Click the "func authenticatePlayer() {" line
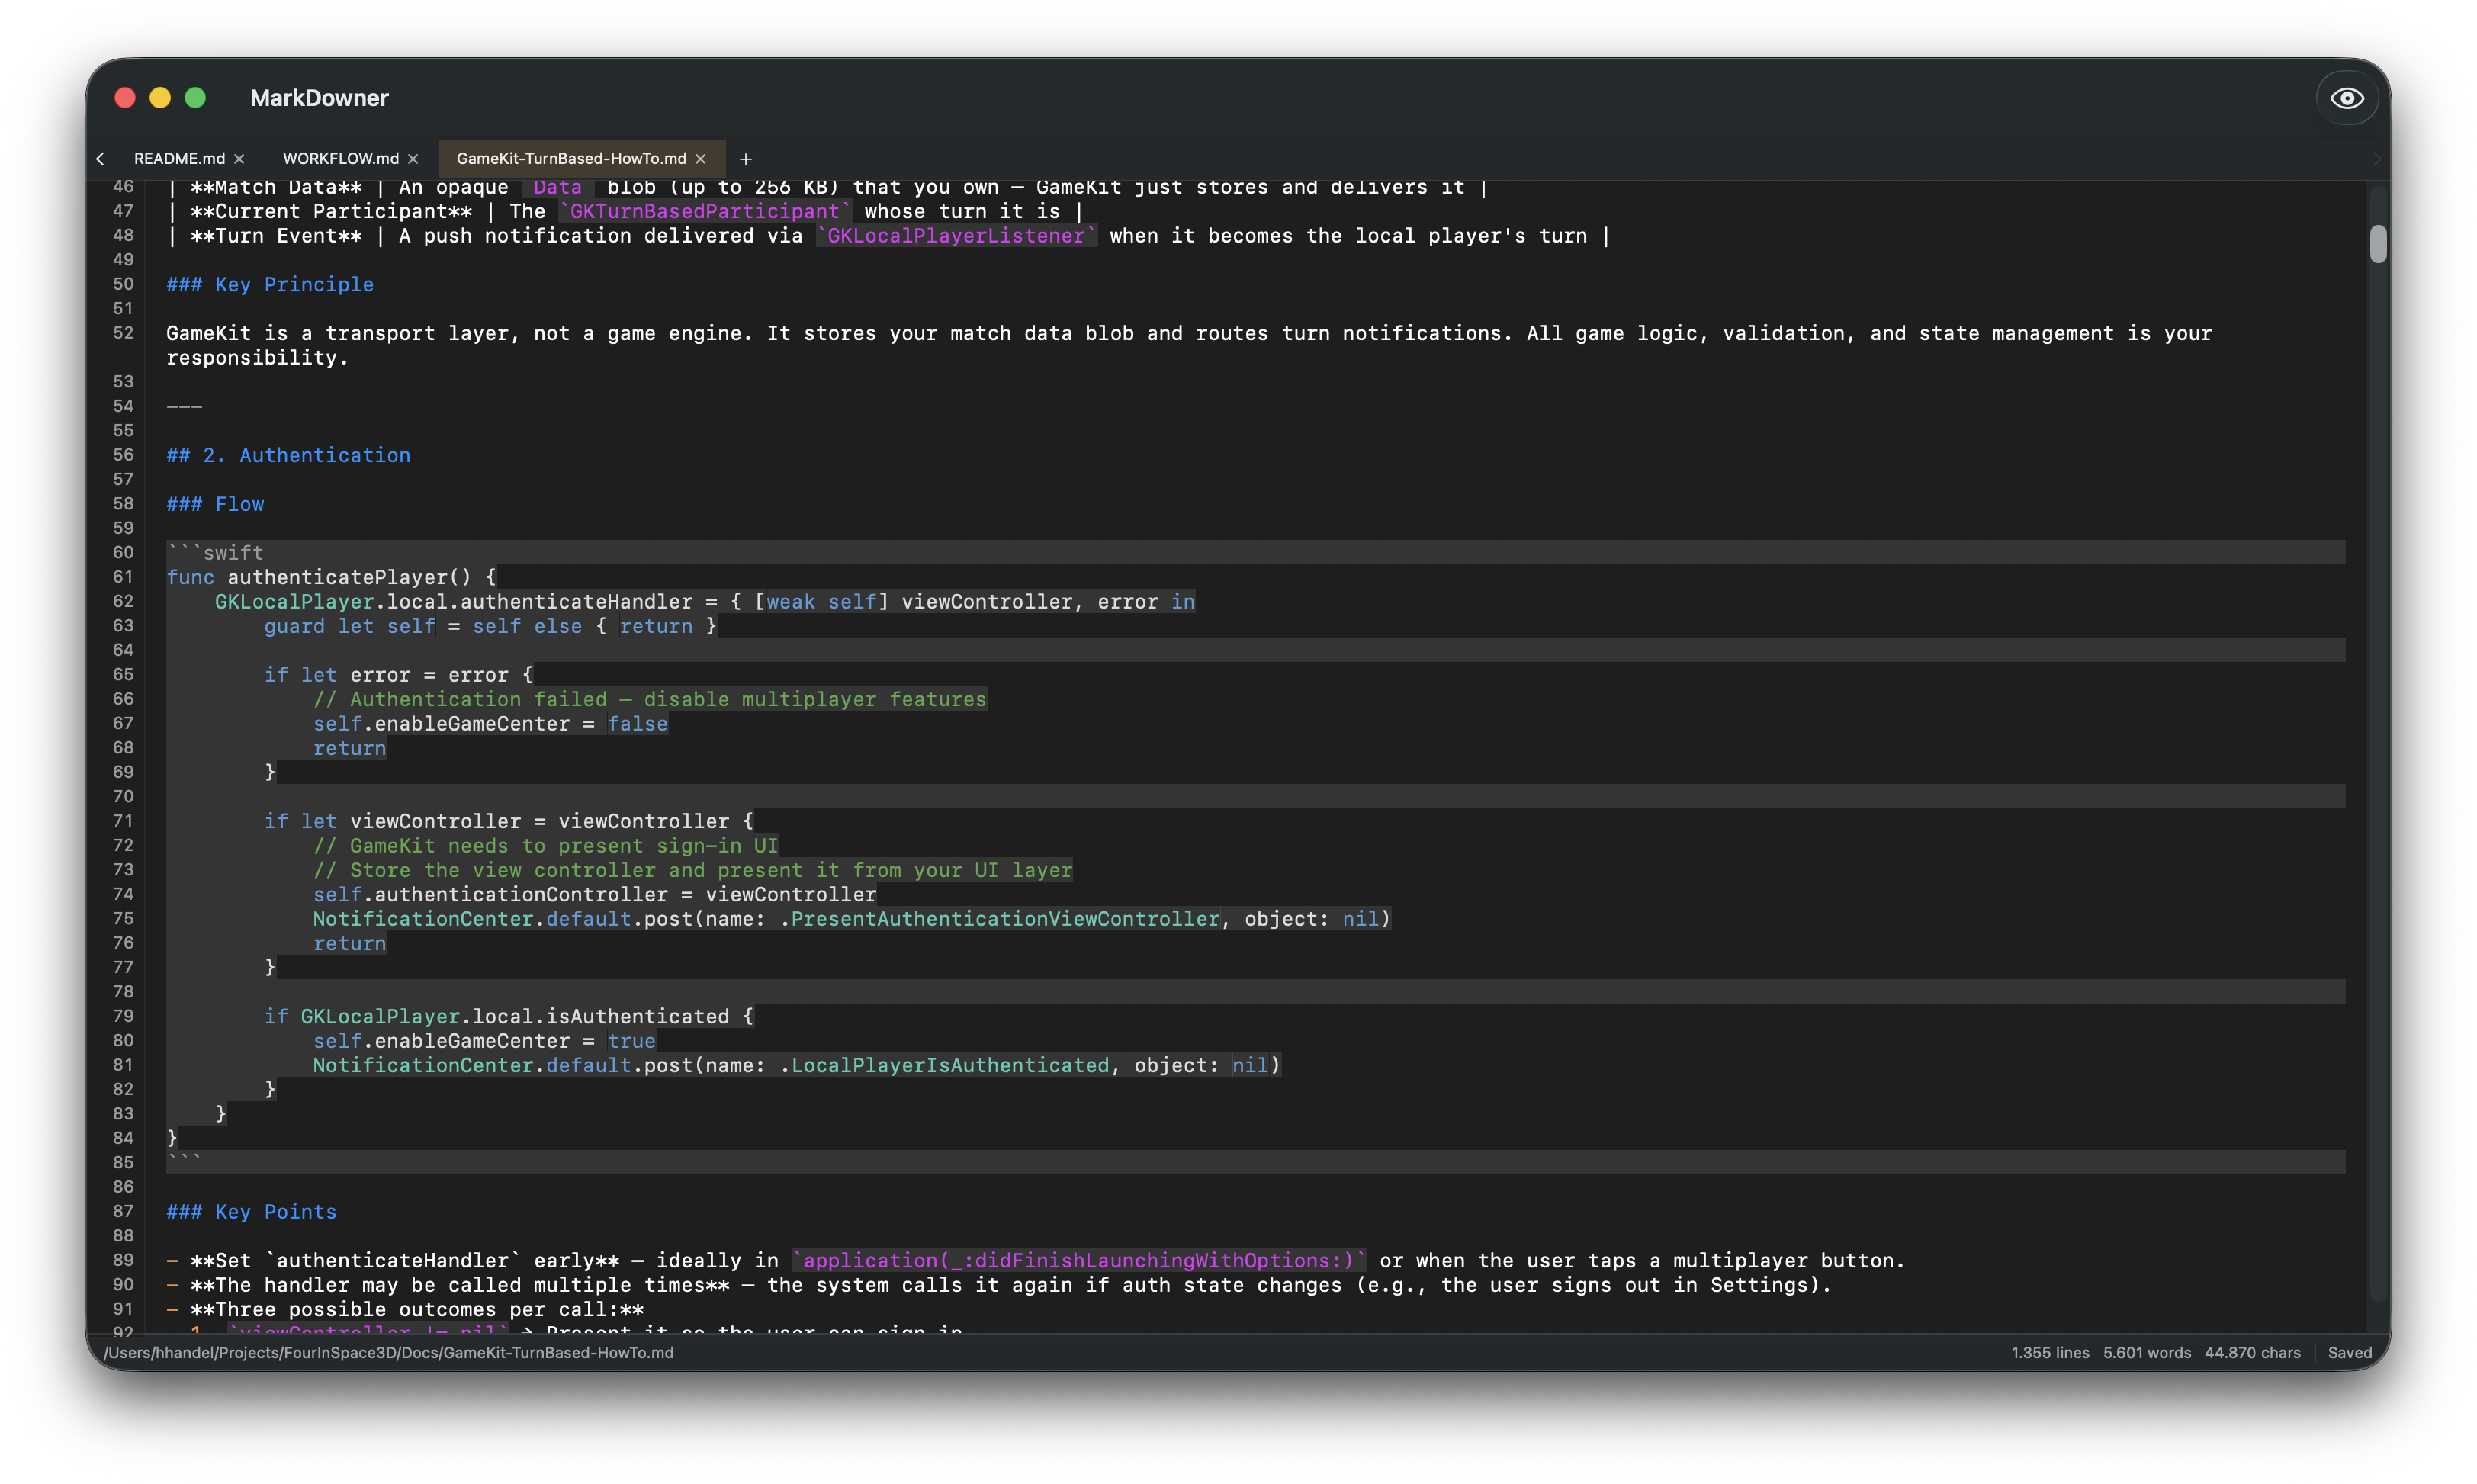This screenshot has width=2477, height=1484. coord(331,577)
